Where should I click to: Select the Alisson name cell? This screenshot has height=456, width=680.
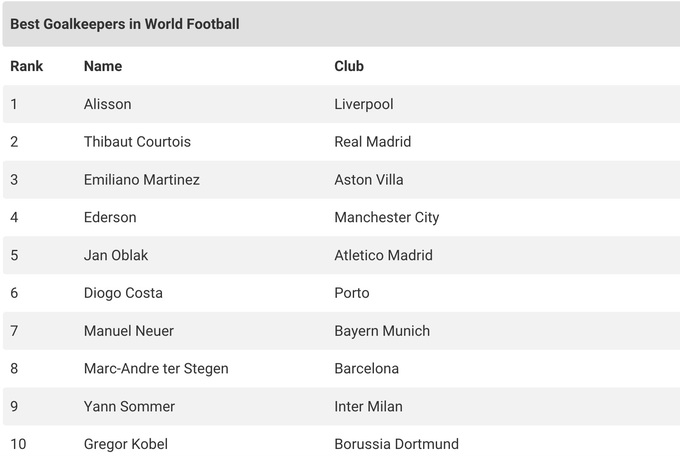tap(107, 104)
